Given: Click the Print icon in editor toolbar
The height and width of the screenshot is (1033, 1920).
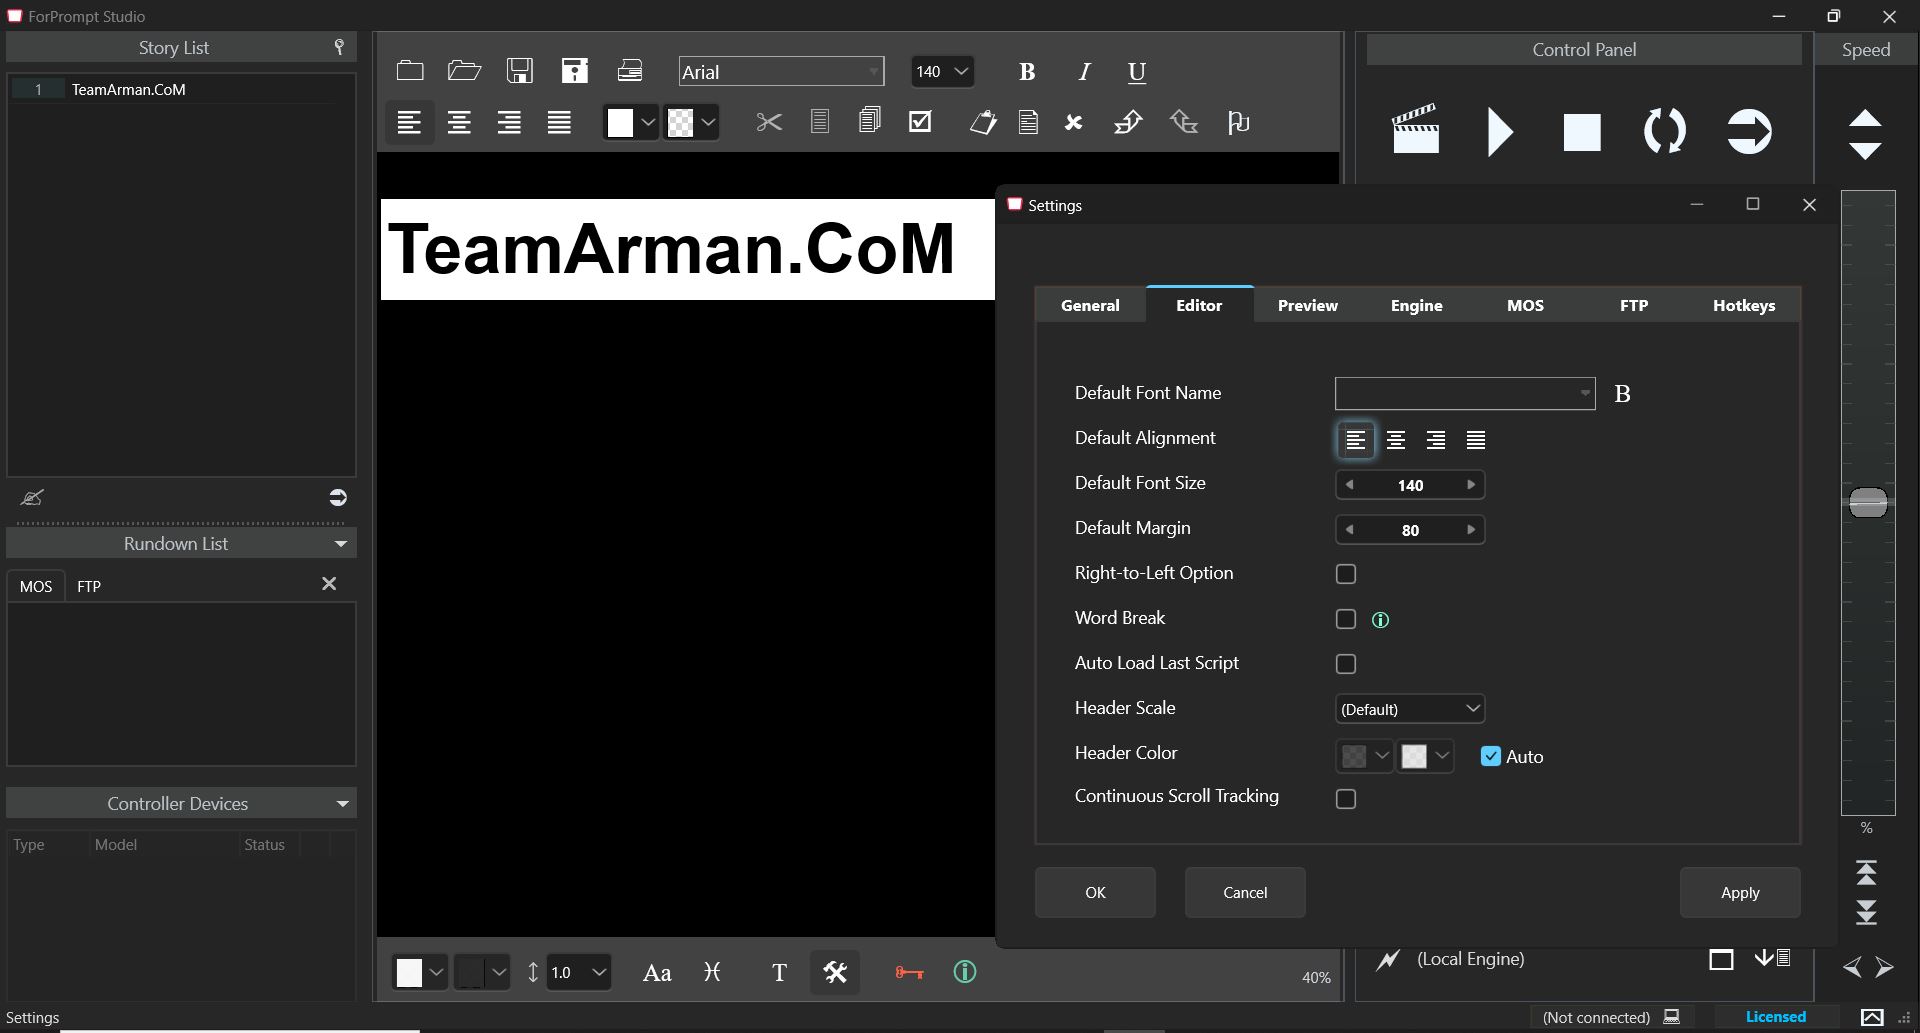Looking at the screenshot, I should pos(630,70).
